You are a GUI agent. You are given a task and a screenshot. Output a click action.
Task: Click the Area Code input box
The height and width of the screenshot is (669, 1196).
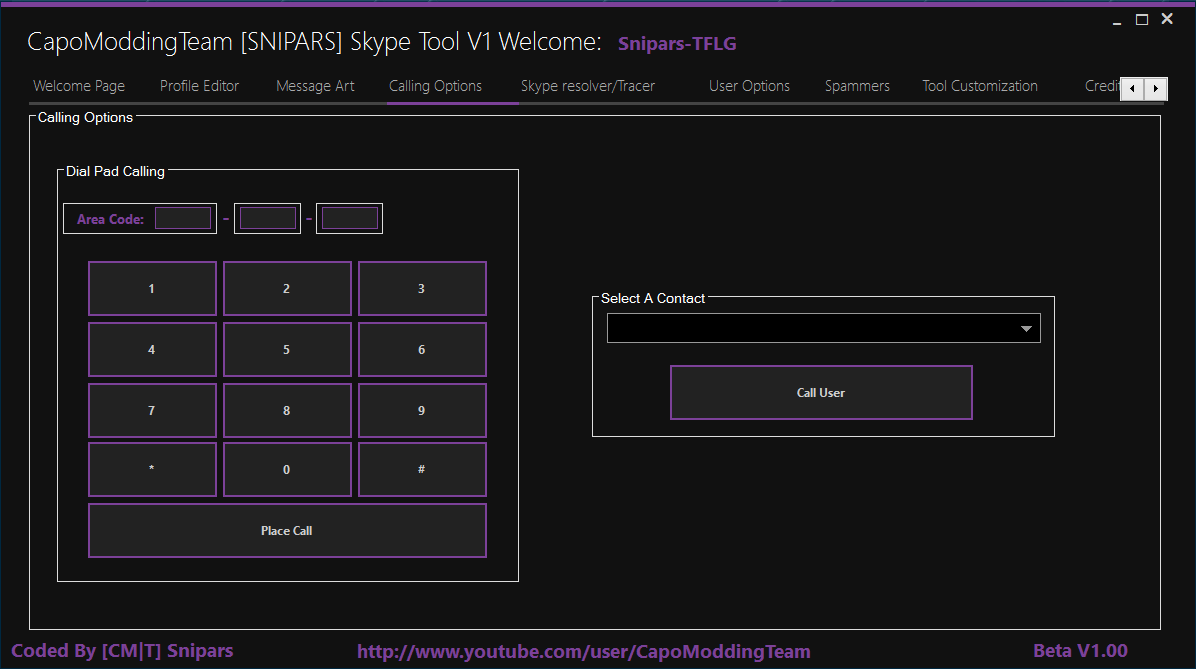[183, 218]
